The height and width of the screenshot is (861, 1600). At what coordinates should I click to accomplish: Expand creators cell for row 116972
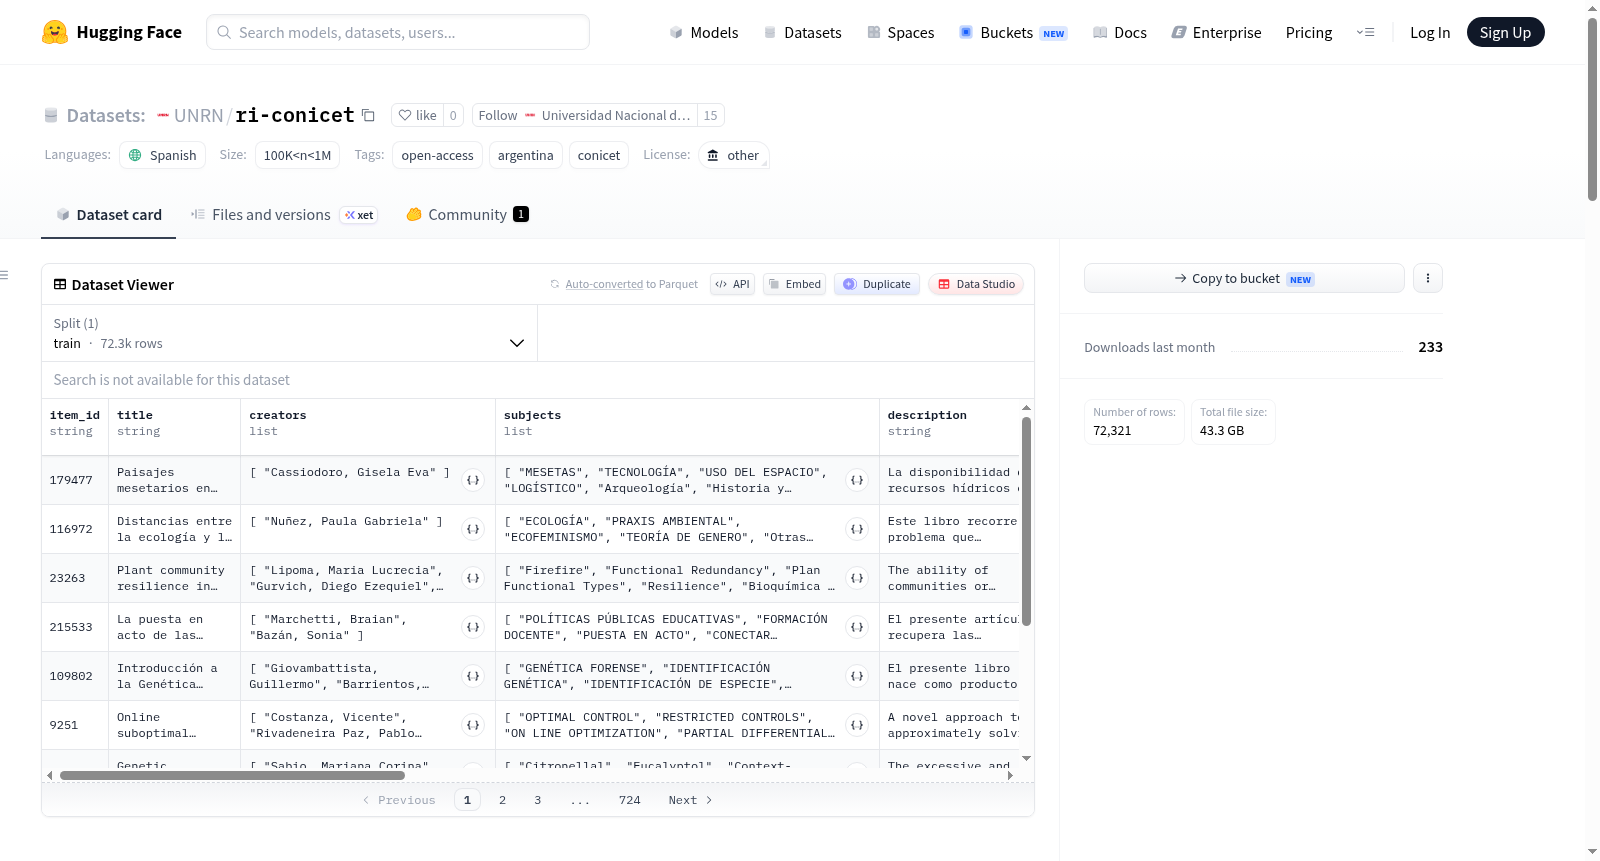point(473,529)
